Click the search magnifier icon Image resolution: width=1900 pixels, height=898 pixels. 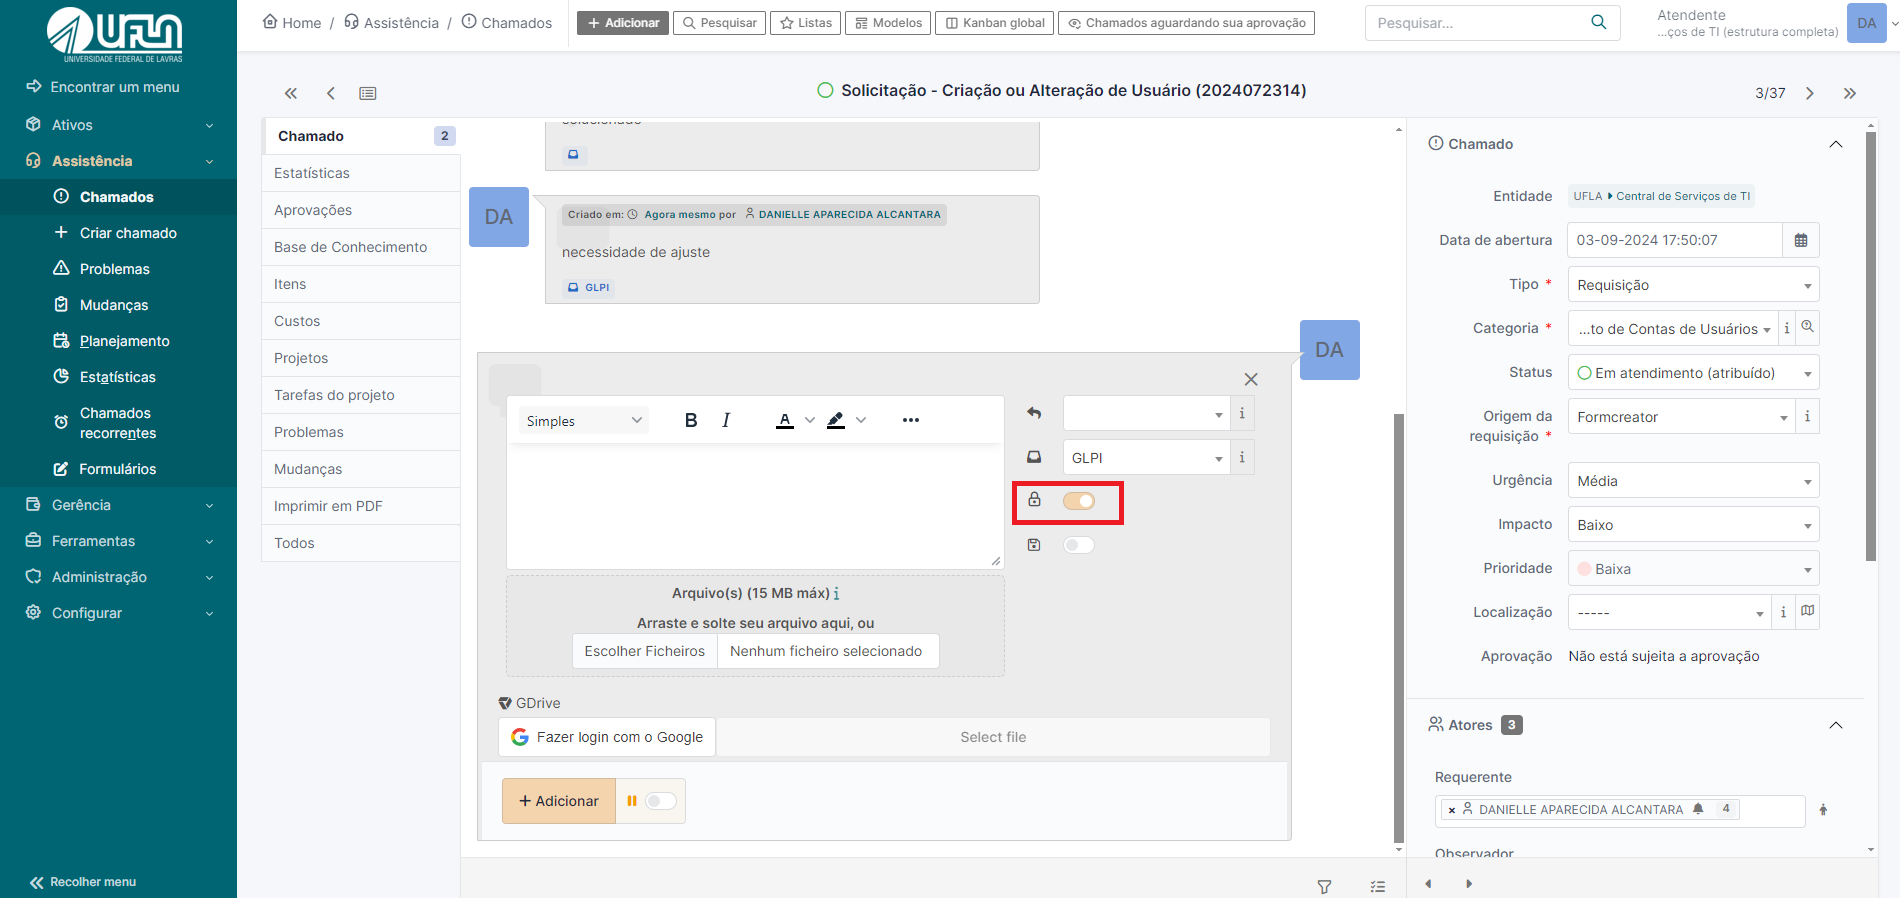pos(1598,22)
